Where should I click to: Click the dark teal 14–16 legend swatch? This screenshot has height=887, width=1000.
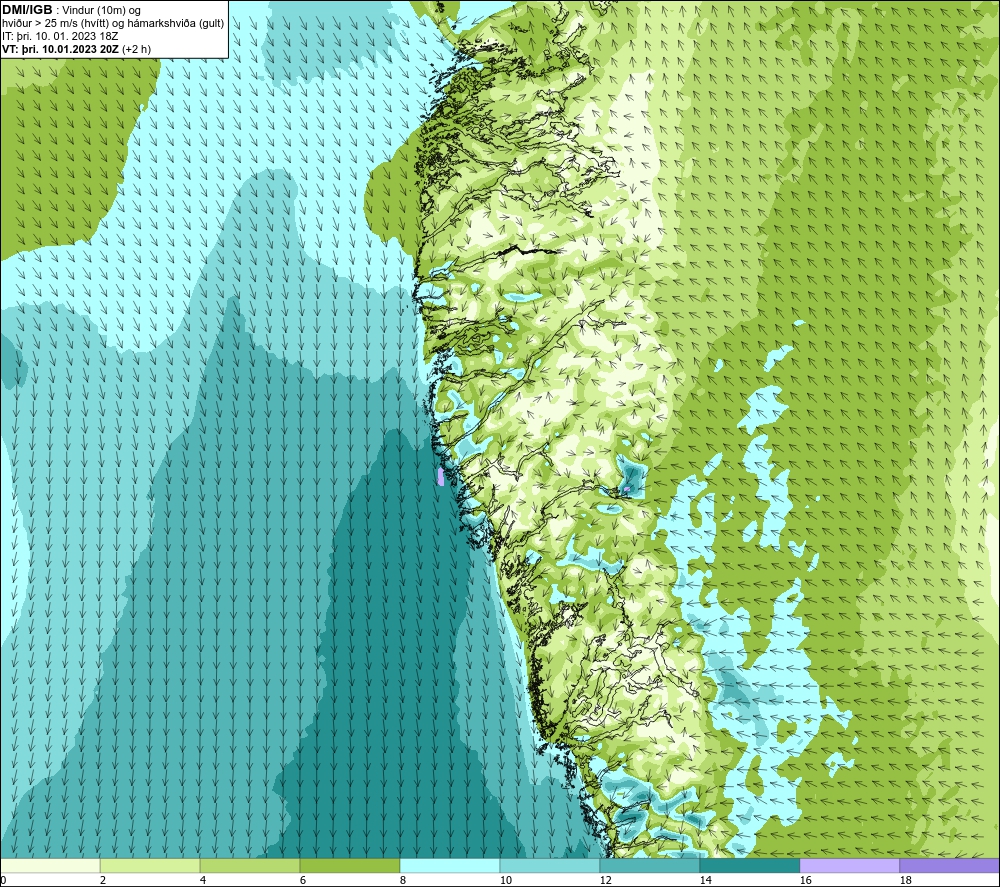(x=749, y=865)
